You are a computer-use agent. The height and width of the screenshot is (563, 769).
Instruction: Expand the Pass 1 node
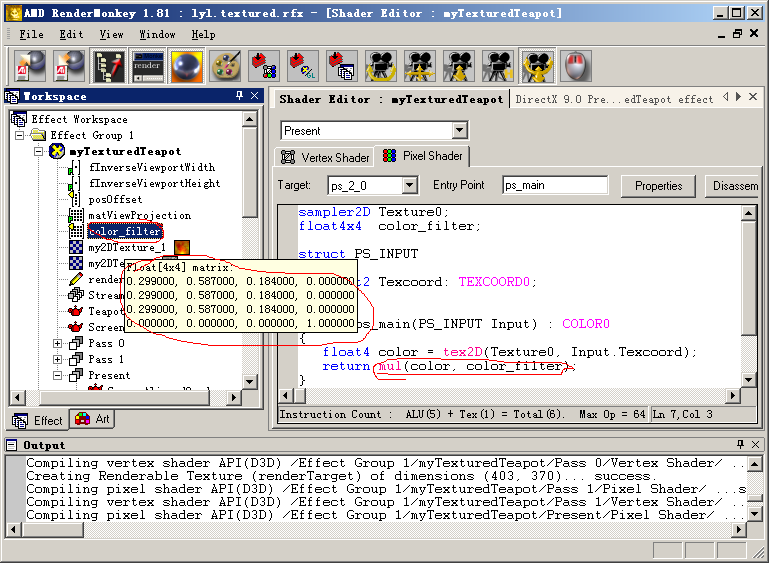point(57,359)
